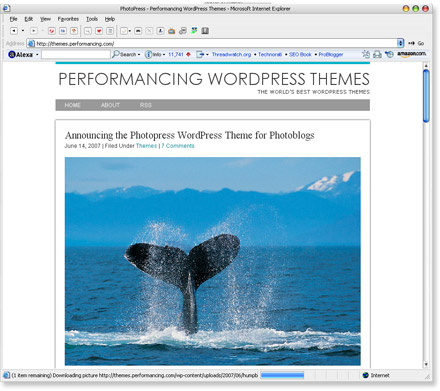Open the Photopress announcement post title
This screenshot has width=440, height=391.
(x=190, y=135)
